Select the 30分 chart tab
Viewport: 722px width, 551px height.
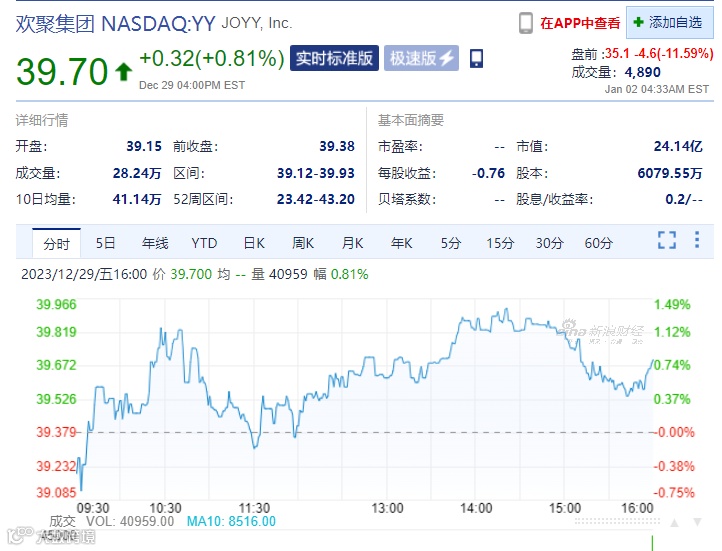549,243
